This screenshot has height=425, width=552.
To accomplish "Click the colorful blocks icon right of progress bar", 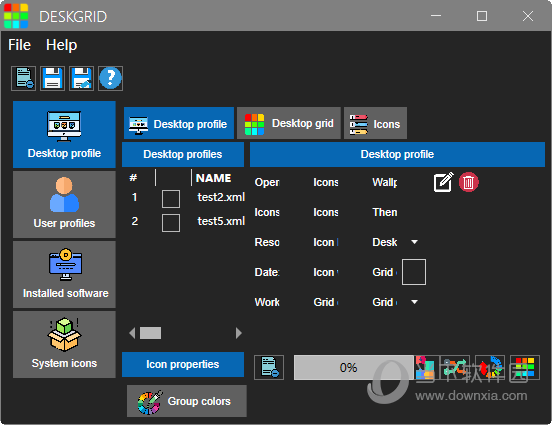I will pos(426,367).
